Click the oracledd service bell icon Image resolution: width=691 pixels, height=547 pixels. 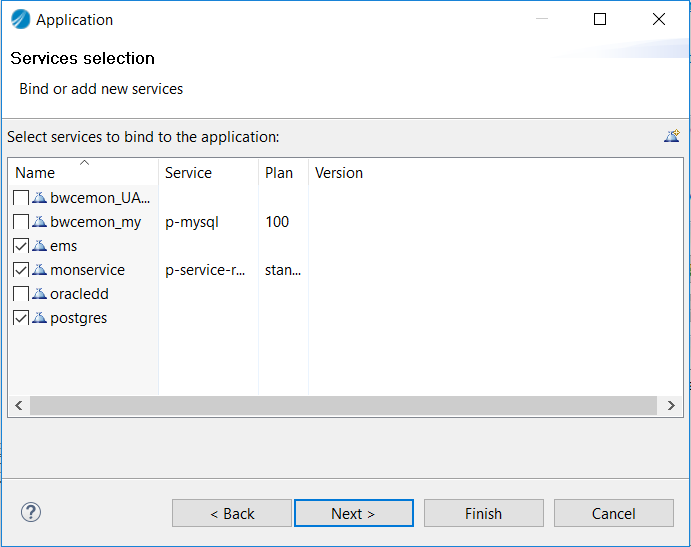39,294
